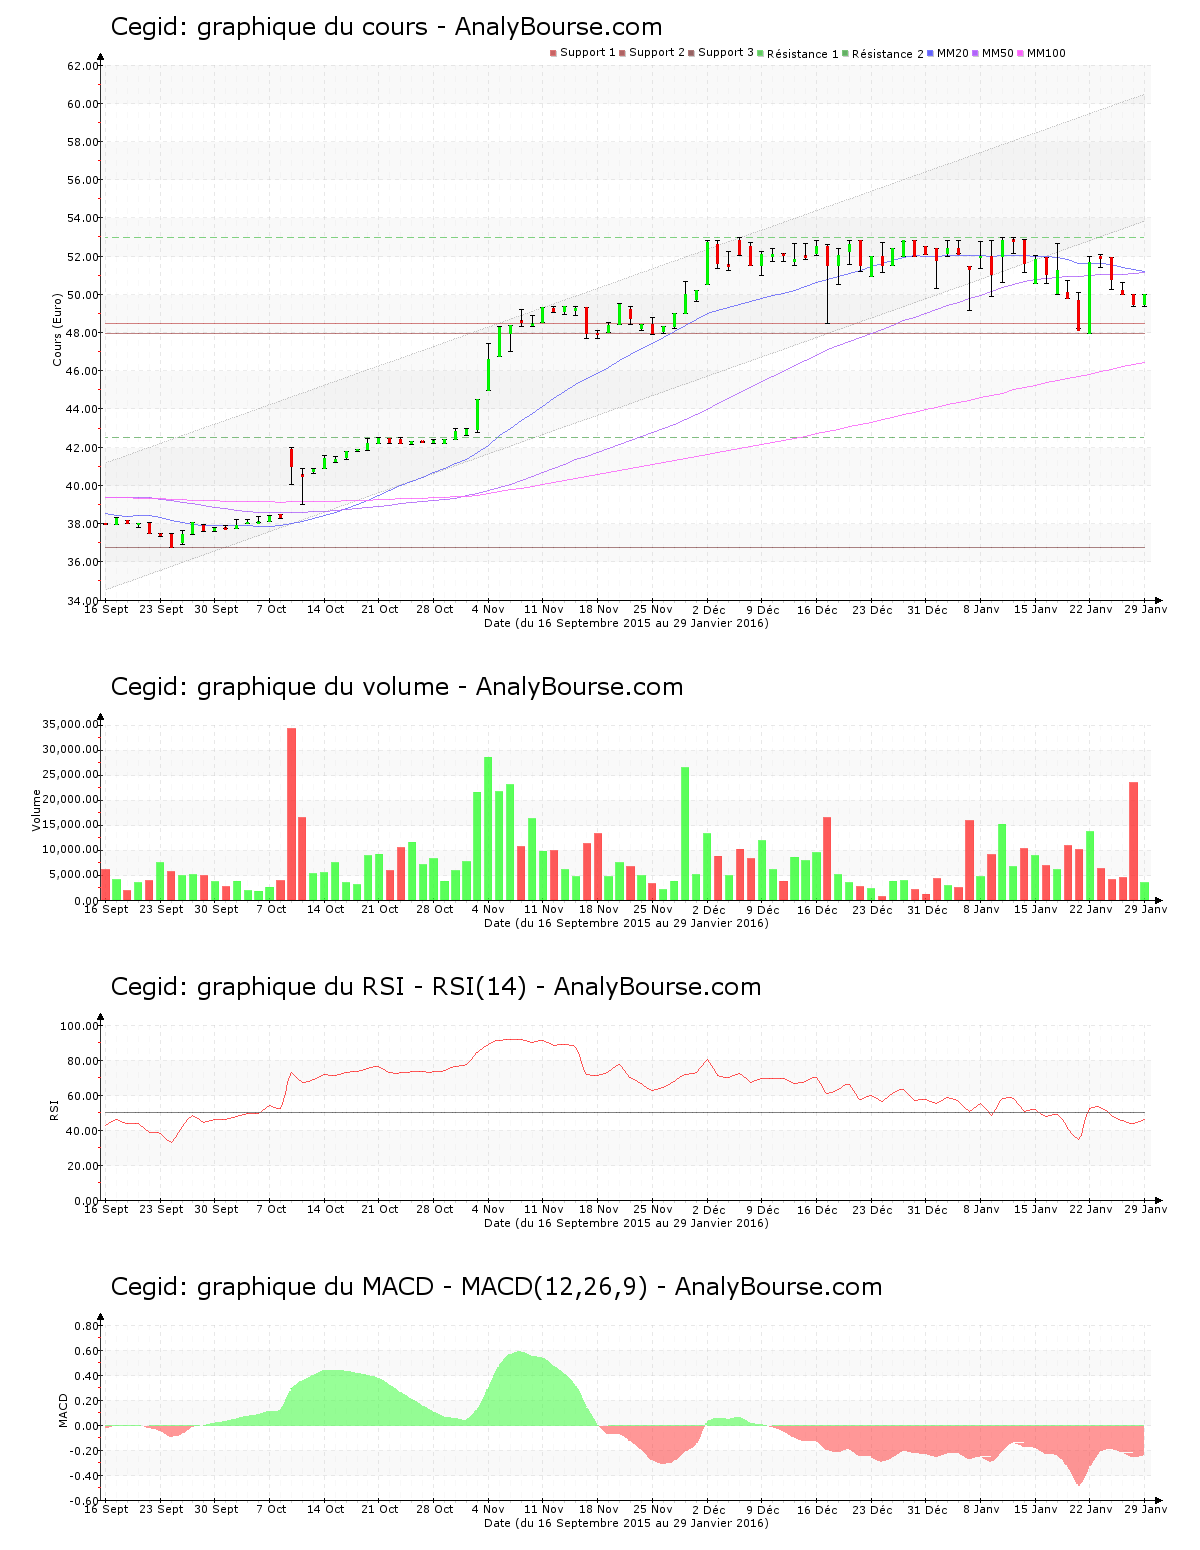
Task: Click the '48.00' price axis value
Action: tap(83, 333)
